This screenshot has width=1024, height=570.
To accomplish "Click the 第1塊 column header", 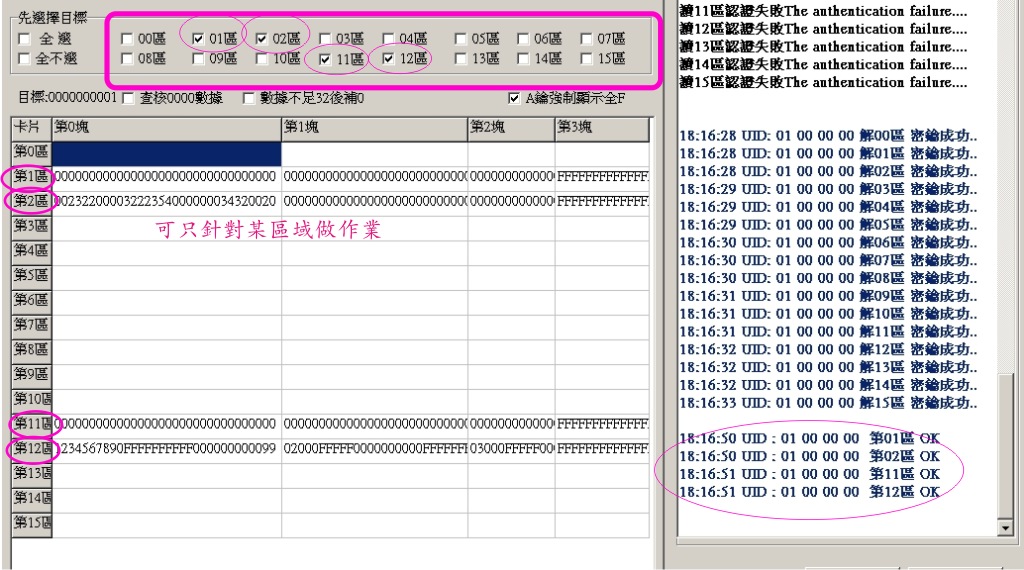I will point(374,128).
